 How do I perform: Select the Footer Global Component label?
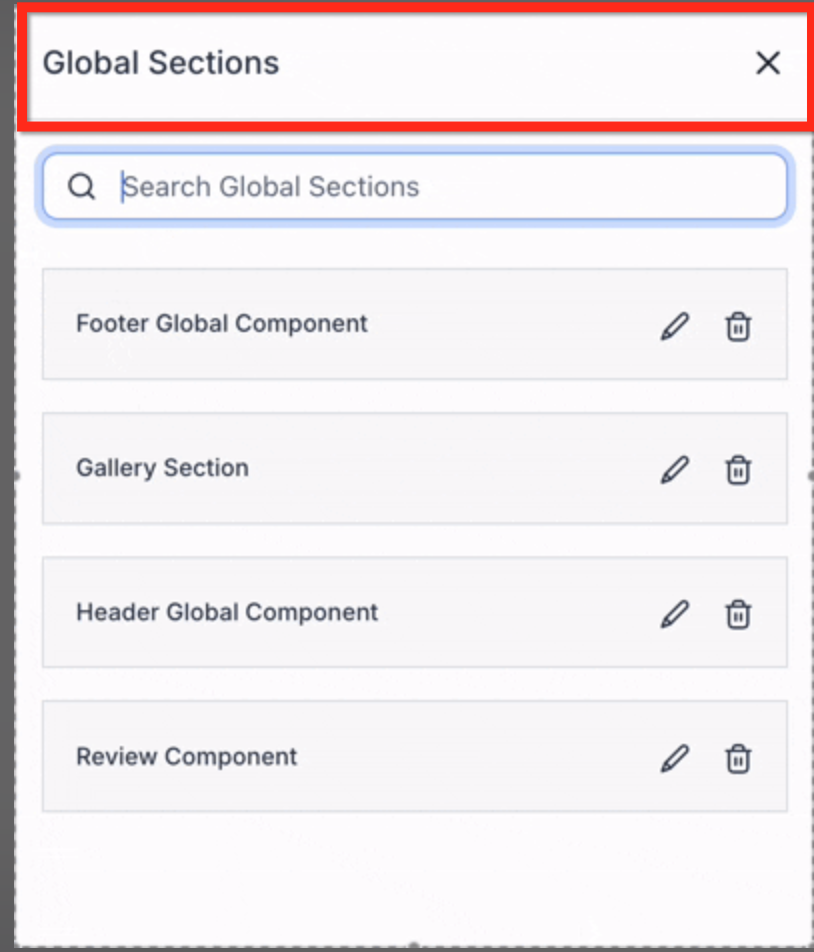(x=222, y=324)
